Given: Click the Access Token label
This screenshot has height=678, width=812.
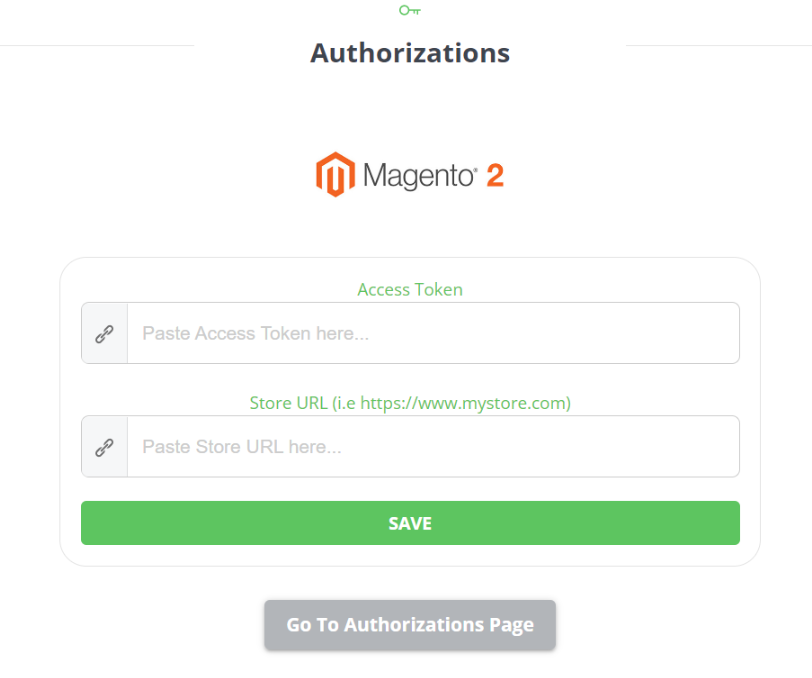Looking at the screenshot, I should tap(410, 290).
